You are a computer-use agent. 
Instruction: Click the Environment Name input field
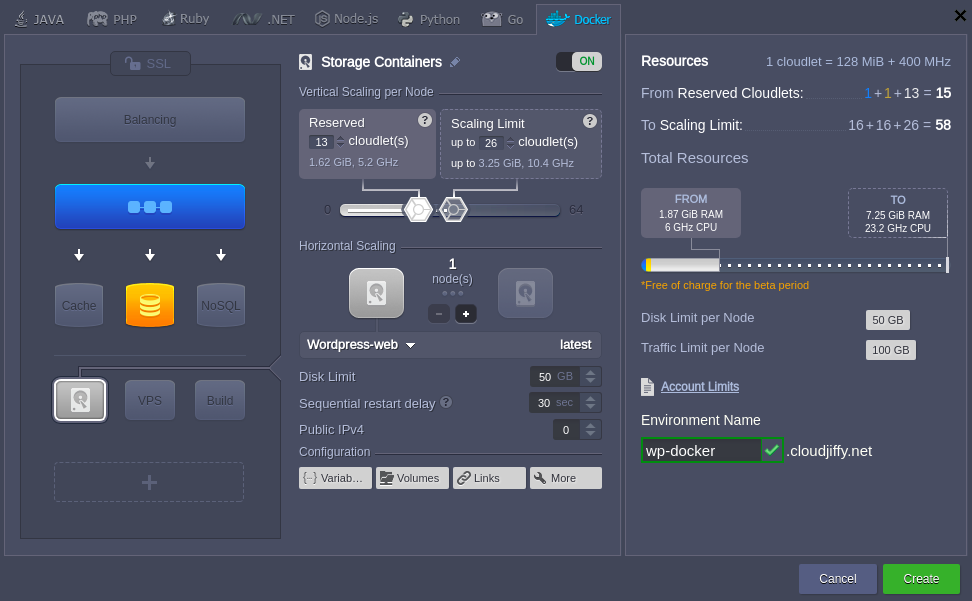pos(700,451)
